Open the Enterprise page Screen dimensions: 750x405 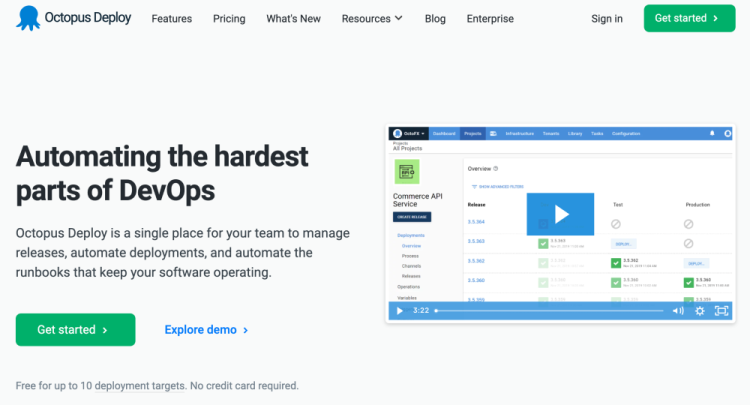[490, 19]
